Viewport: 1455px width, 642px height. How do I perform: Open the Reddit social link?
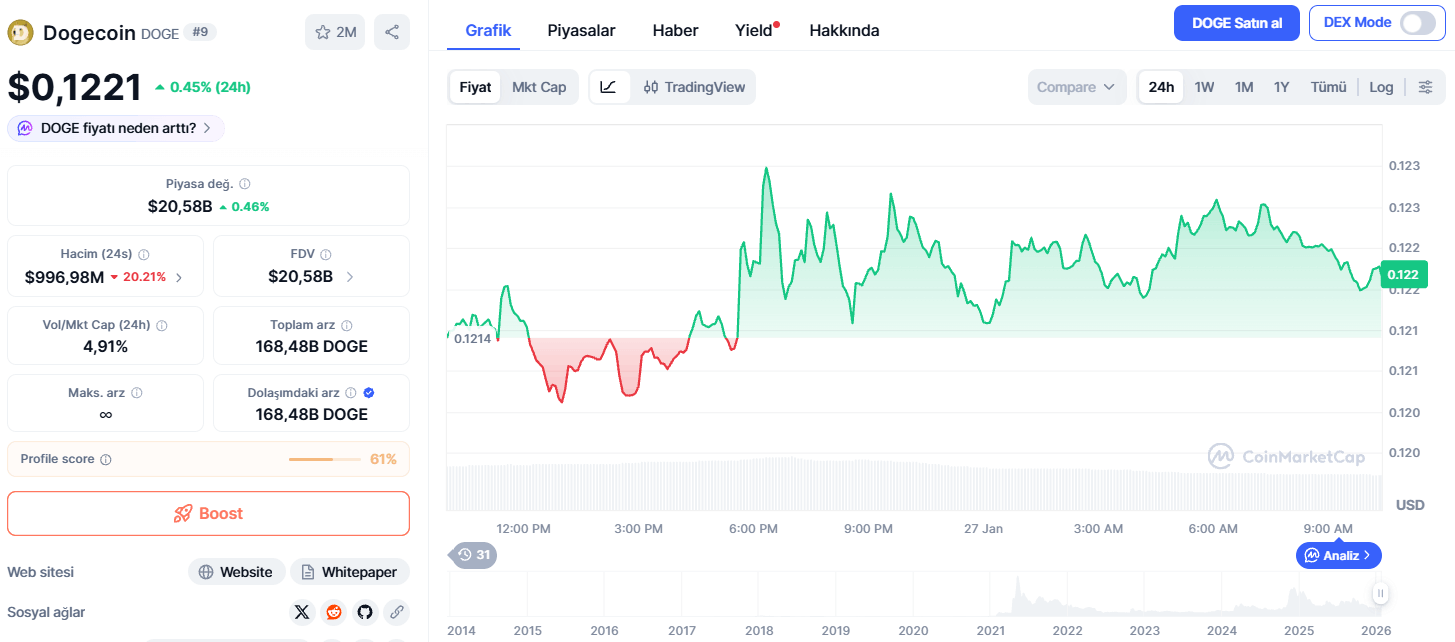tap(334, 612)
